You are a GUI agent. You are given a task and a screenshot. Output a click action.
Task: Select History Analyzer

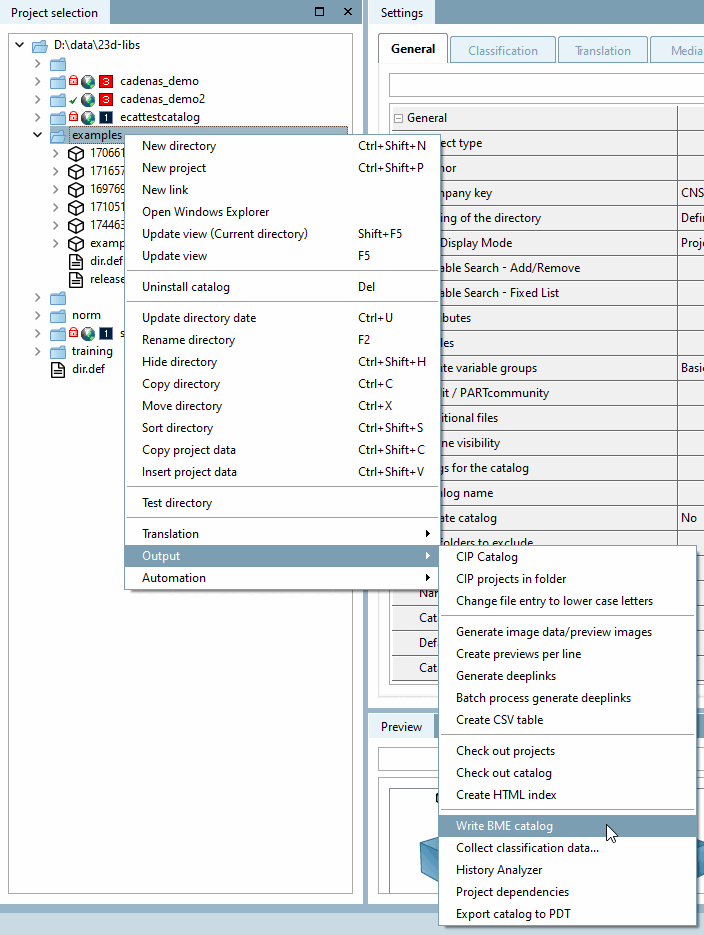pyautogui.click(x=567, y=870)
